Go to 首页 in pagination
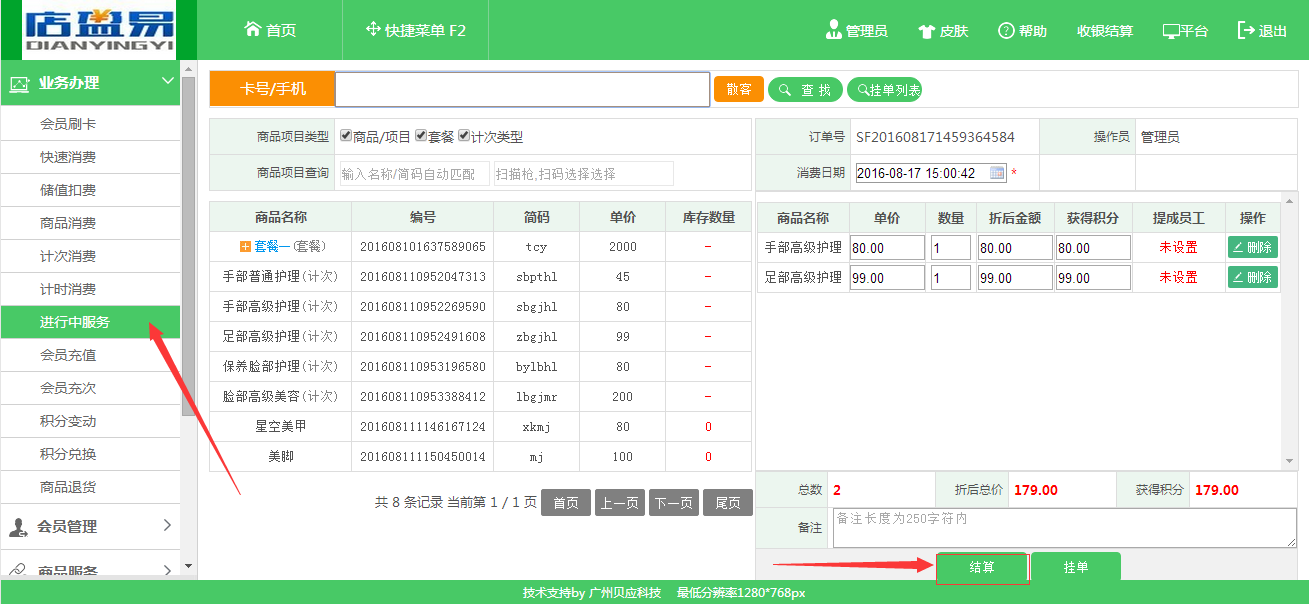The image size is (1309, 604). (x=566, y=503)
